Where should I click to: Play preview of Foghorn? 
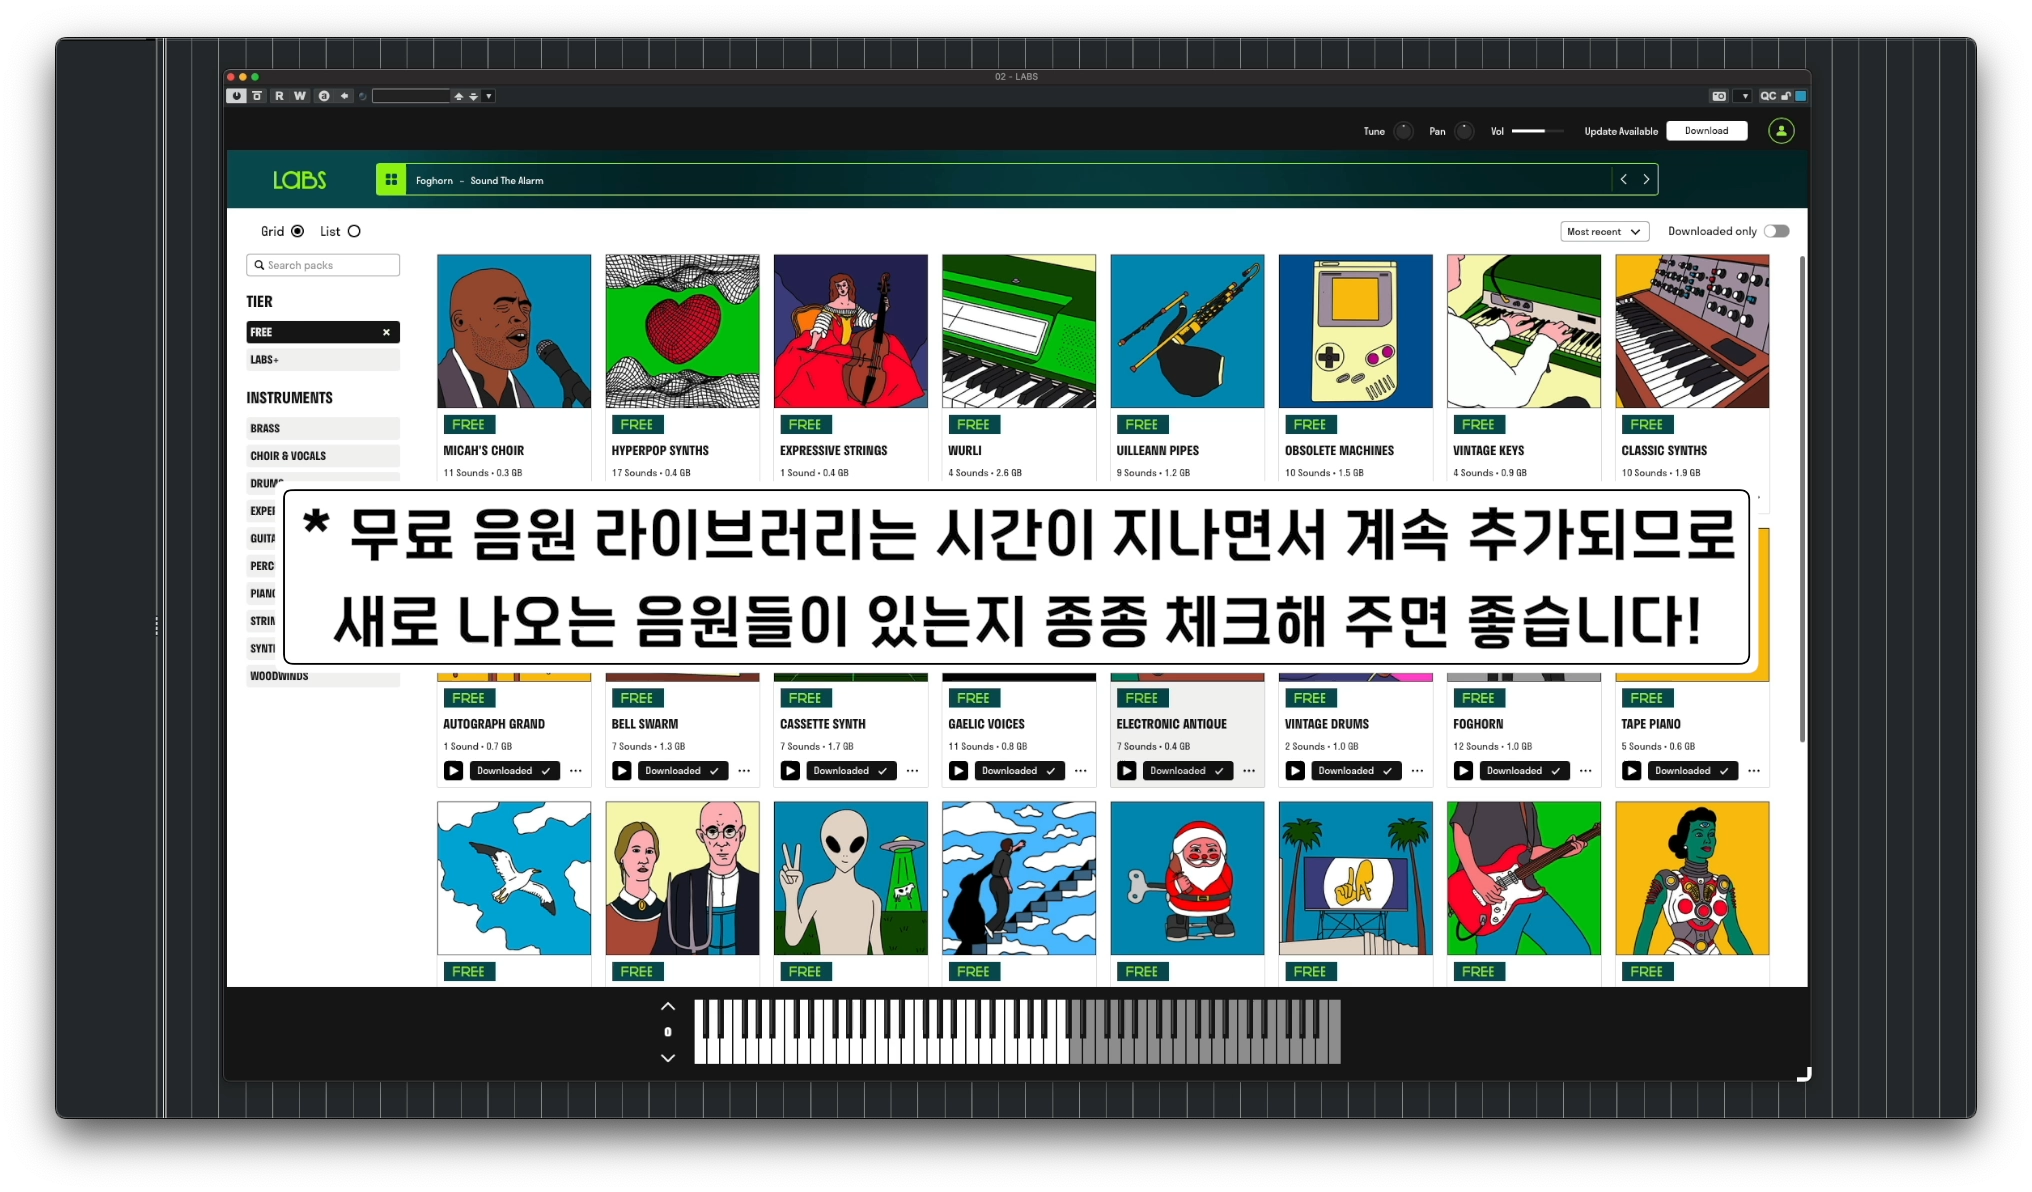pos(1463,771)
